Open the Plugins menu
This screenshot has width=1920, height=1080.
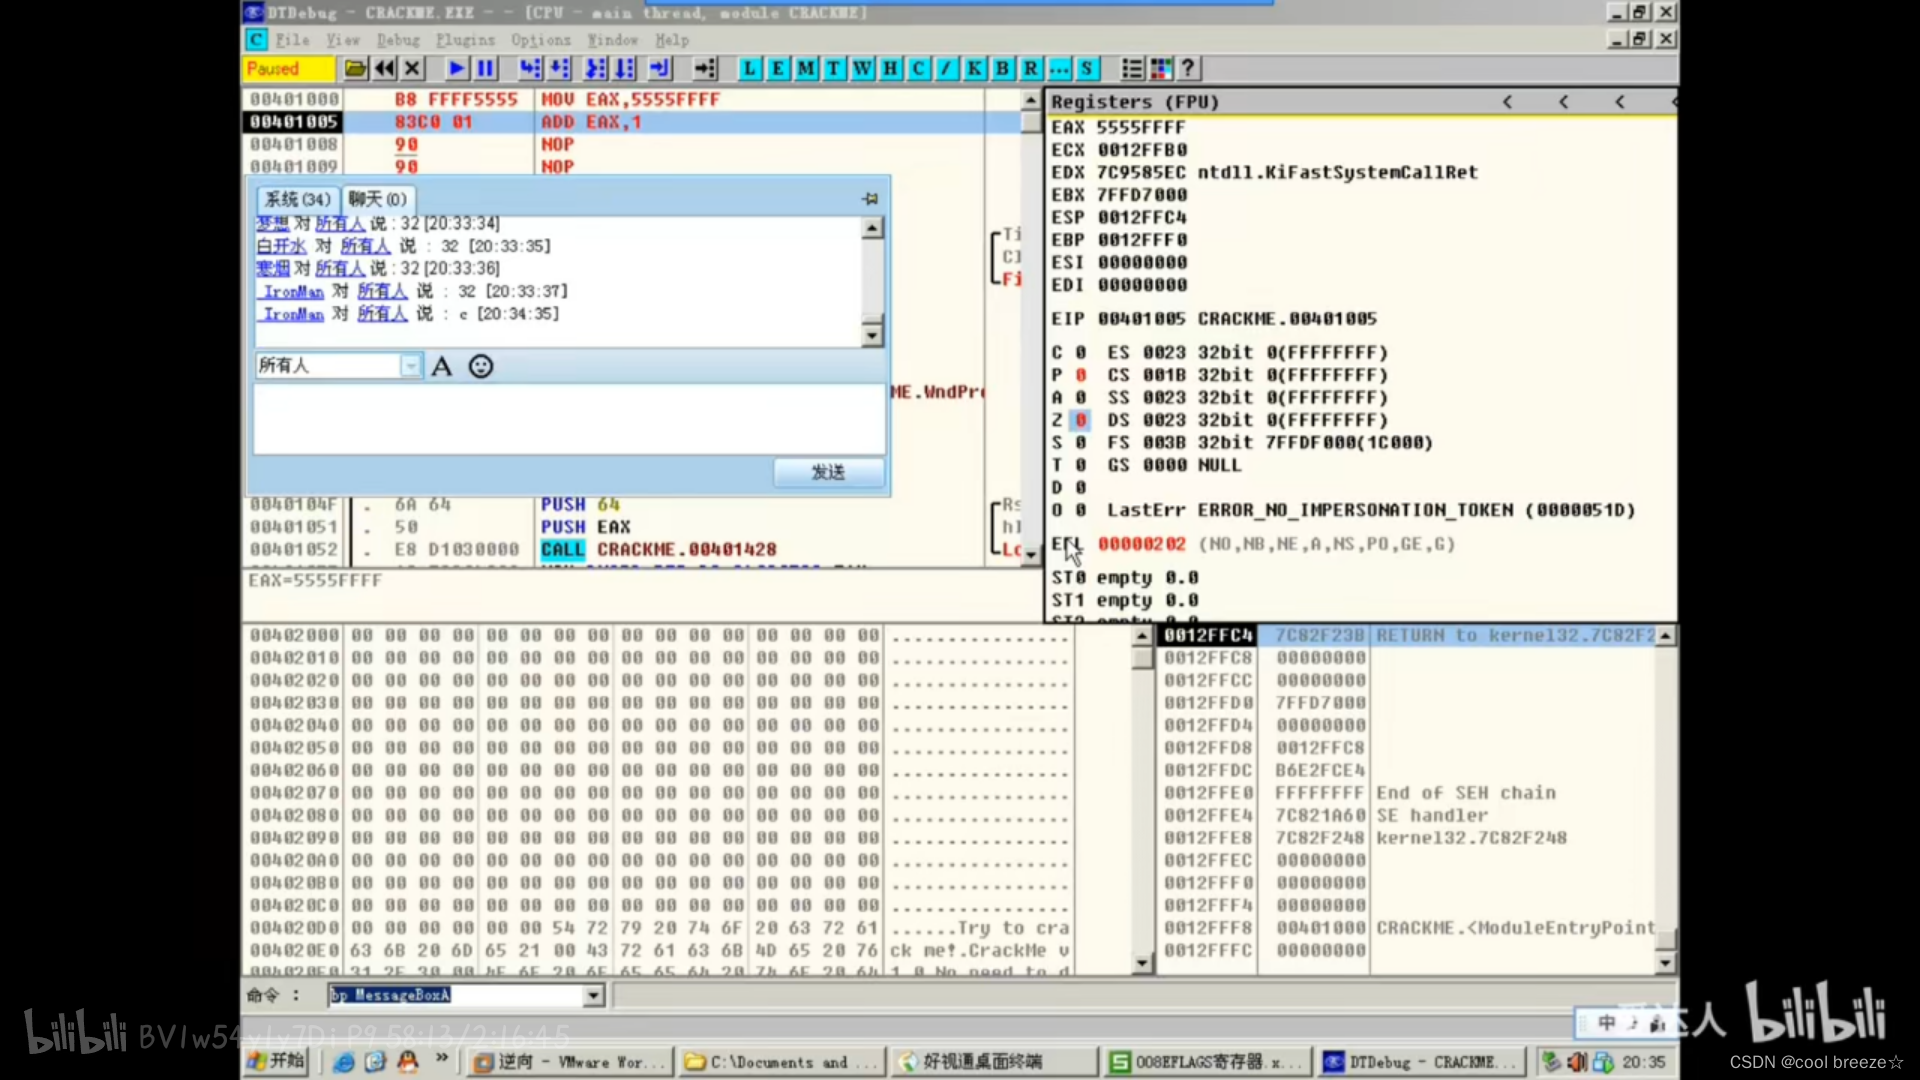(x=465, y=40)
